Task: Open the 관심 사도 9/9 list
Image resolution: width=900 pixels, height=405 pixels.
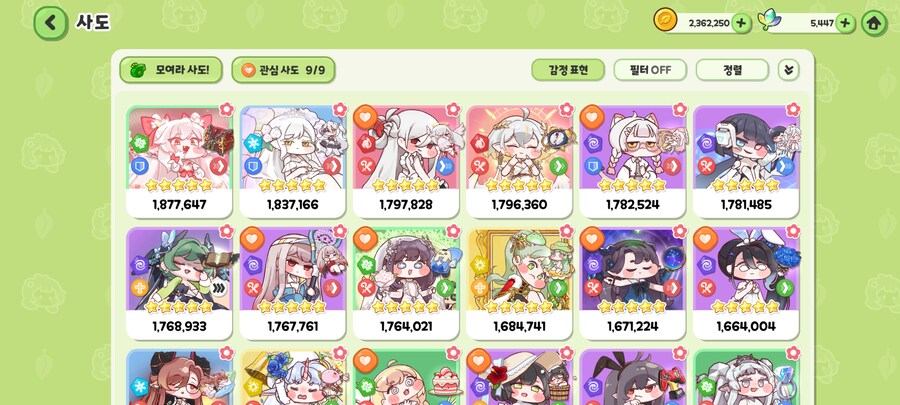Action: [x=284, y=70]
